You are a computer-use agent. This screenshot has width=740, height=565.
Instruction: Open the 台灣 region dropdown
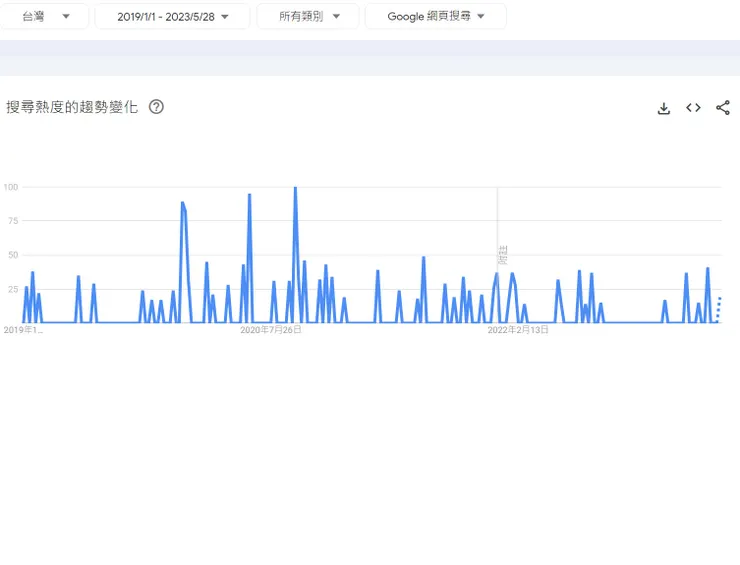pos(44,17)
